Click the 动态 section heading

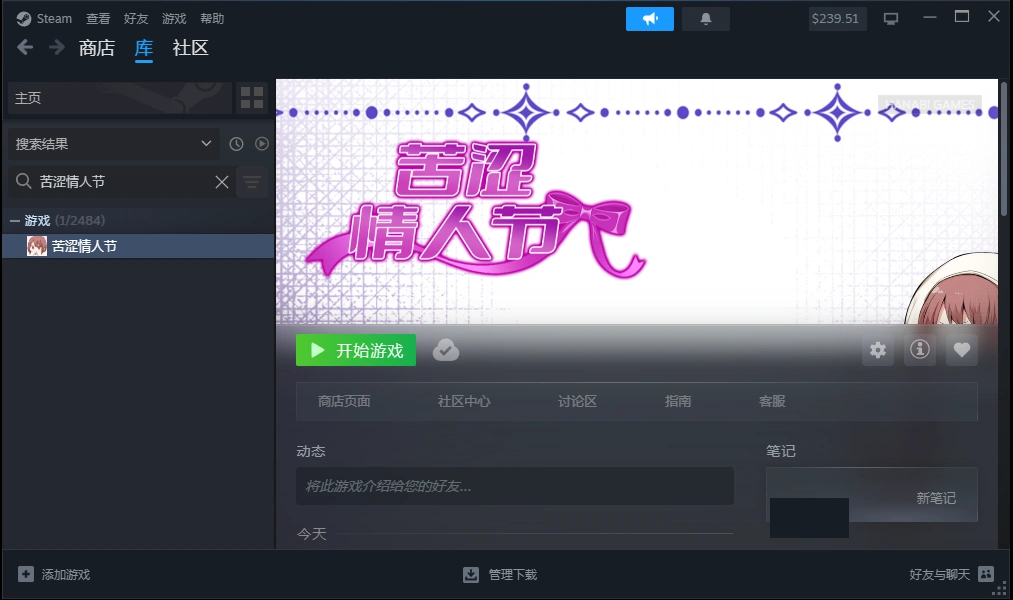(x=311, y=451)
